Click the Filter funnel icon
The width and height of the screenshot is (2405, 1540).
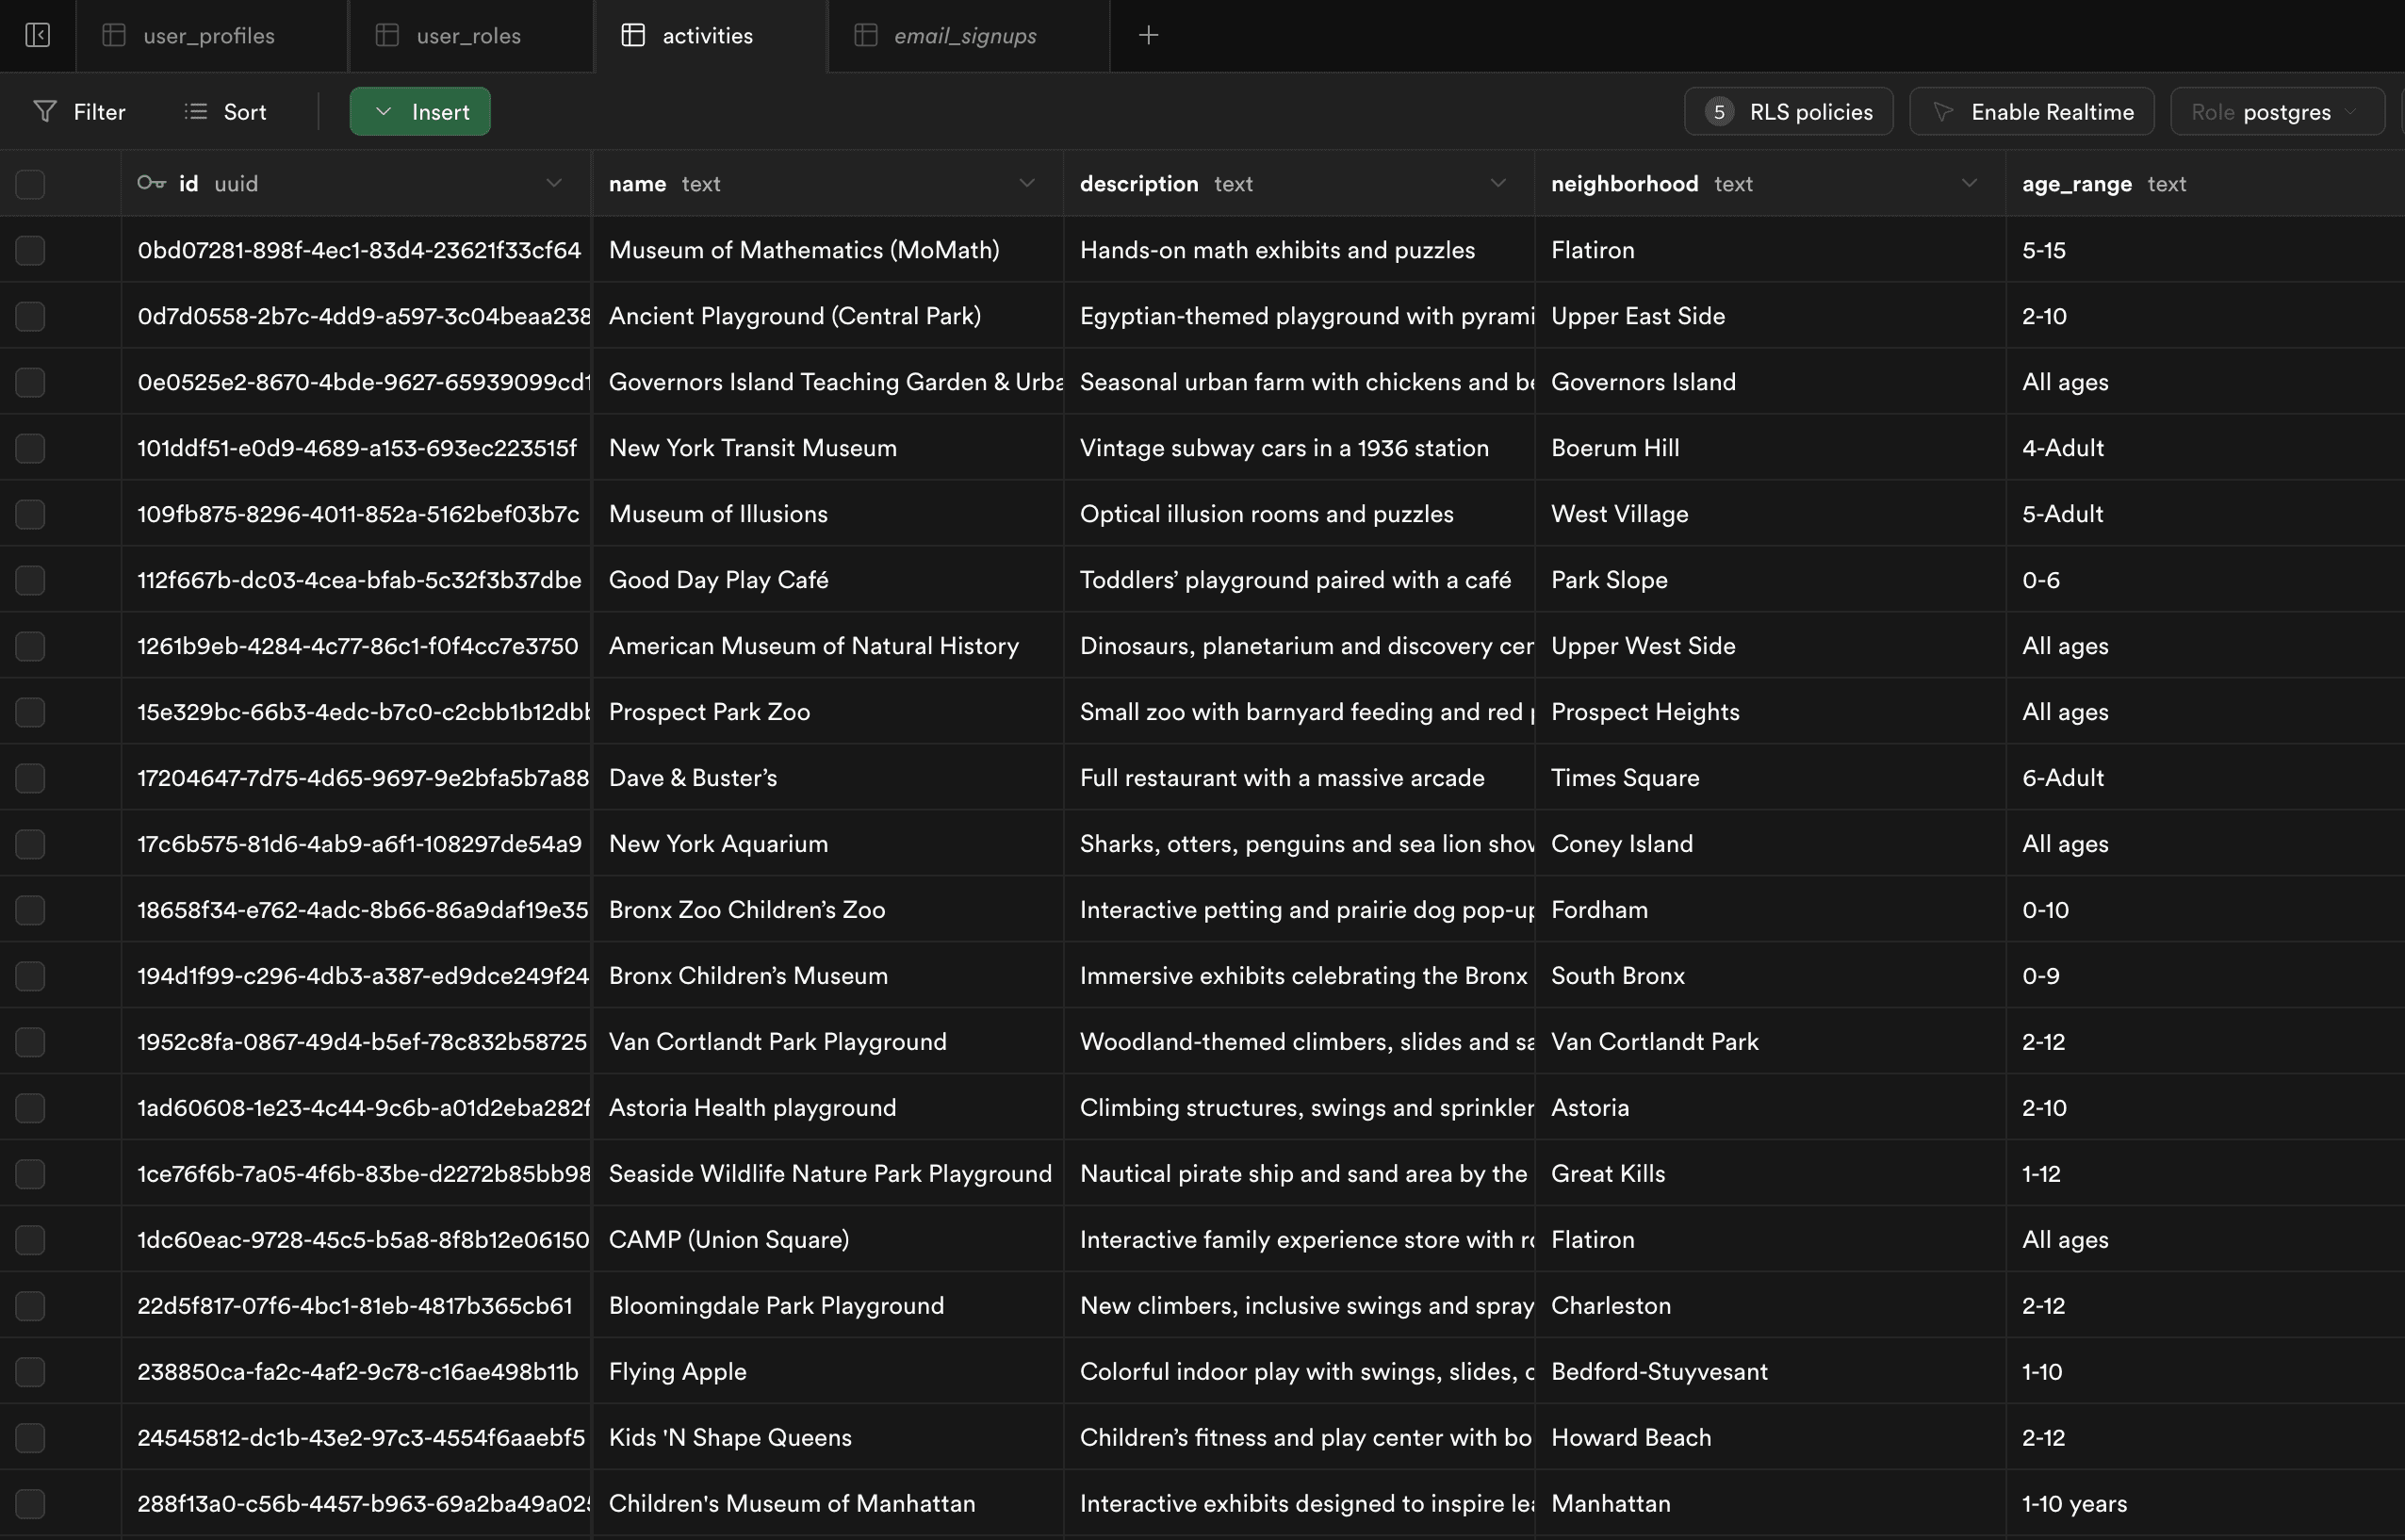[45, 112]
